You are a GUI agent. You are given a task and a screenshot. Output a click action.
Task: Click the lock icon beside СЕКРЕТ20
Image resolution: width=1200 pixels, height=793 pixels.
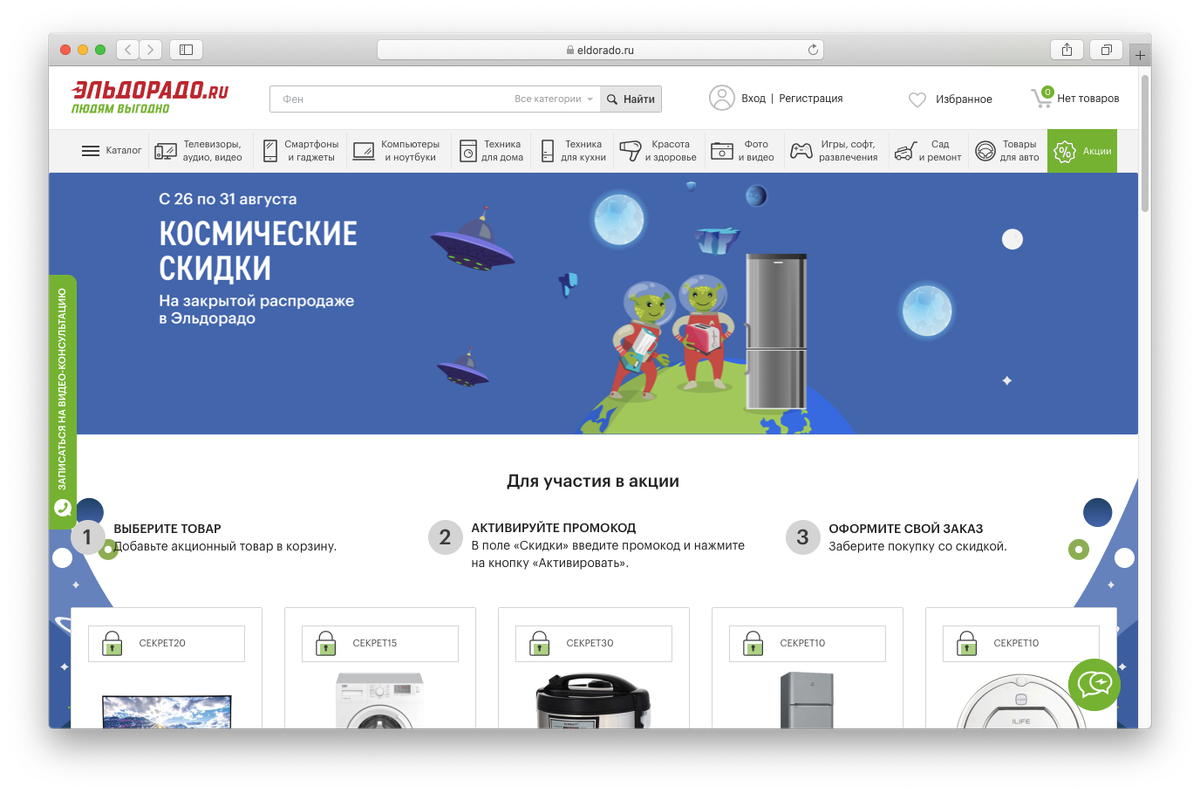tap(112, 643)
